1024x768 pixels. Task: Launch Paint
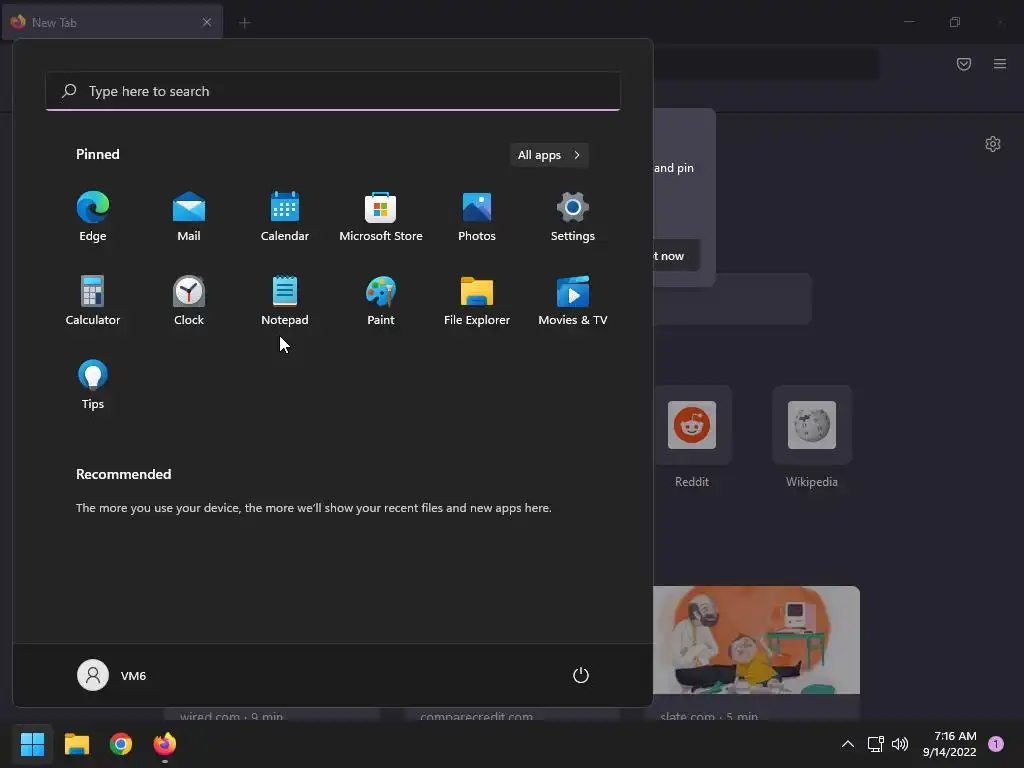click(x=381, y=301)
